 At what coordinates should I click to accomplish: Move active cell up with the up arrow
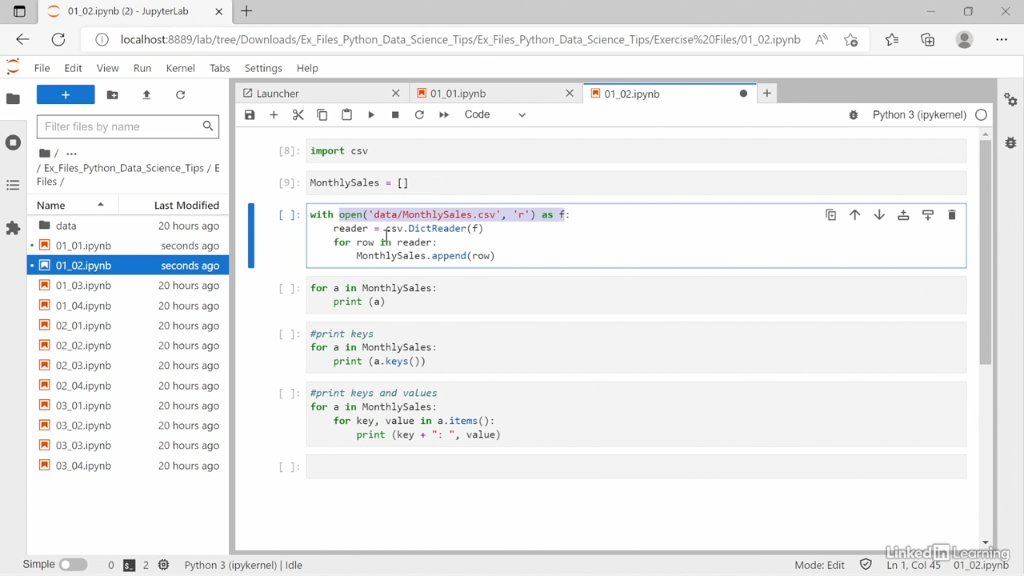[x=855, y=215]
